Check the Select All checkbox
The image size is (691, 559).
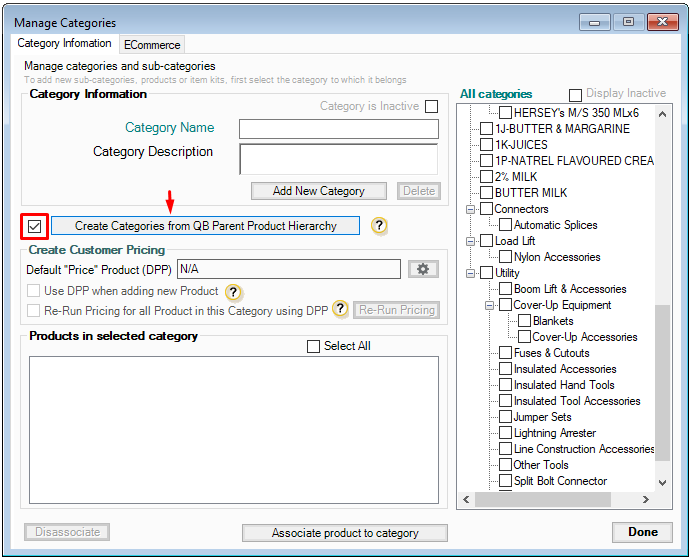click(314, 346)
